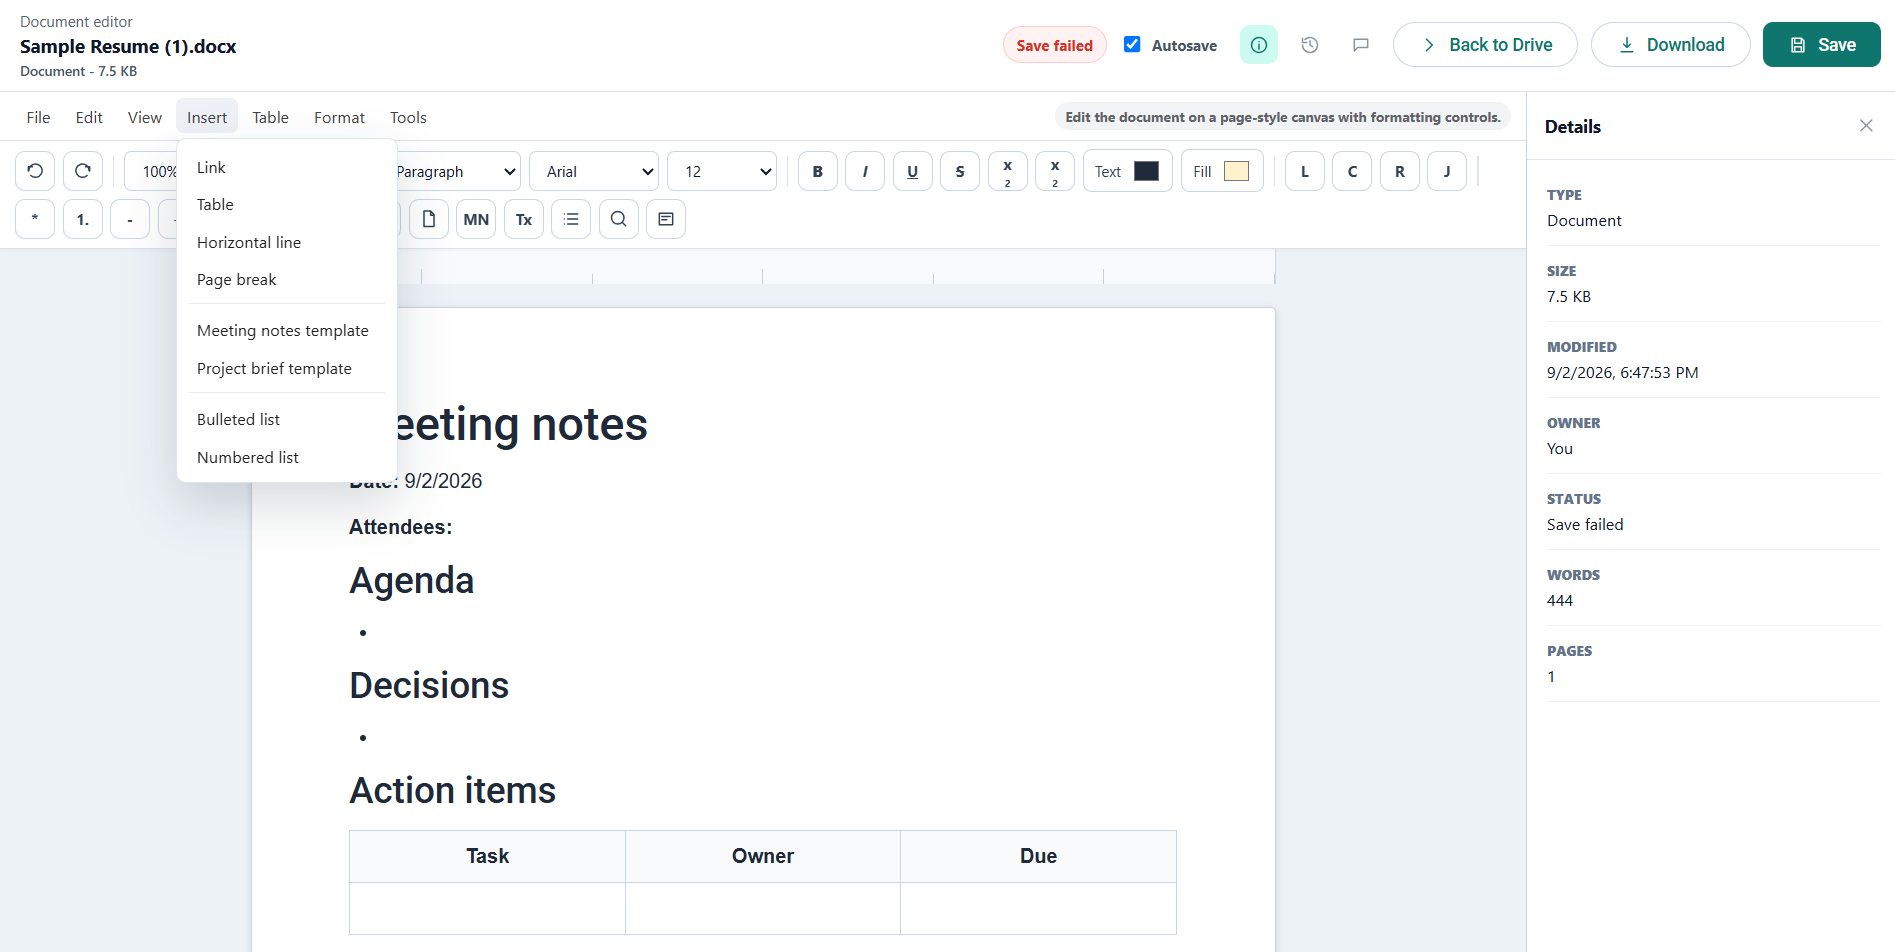The width and height of the screenshot is (1895, 952).
Task: Click the empty cell under Task
Action: [487, 908]
